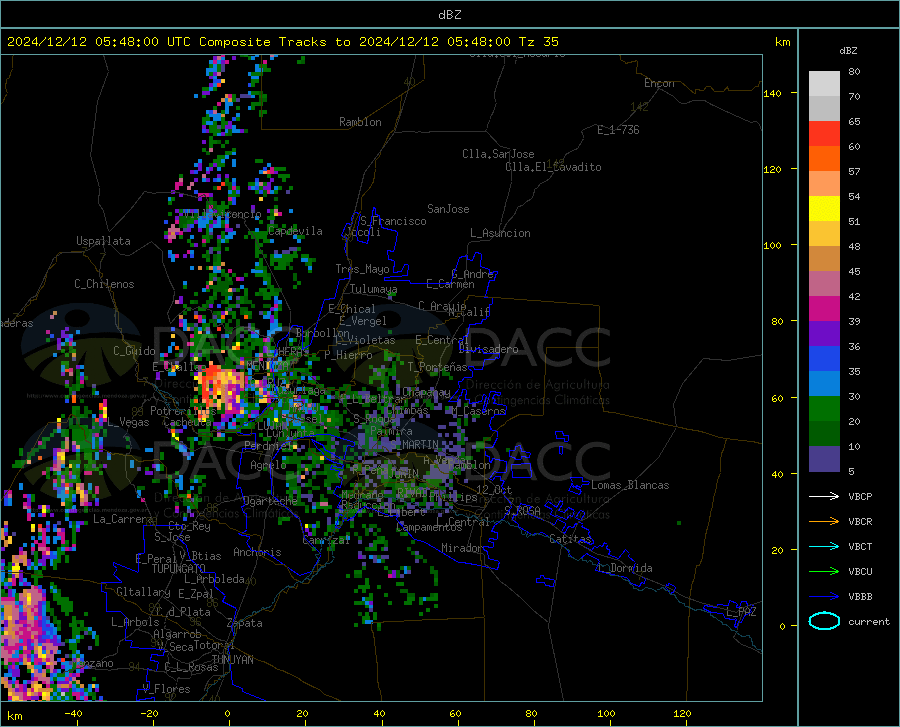Click the 'Anchoris' place label
Viewport: 900px width, 727px height.
(257, 552)
